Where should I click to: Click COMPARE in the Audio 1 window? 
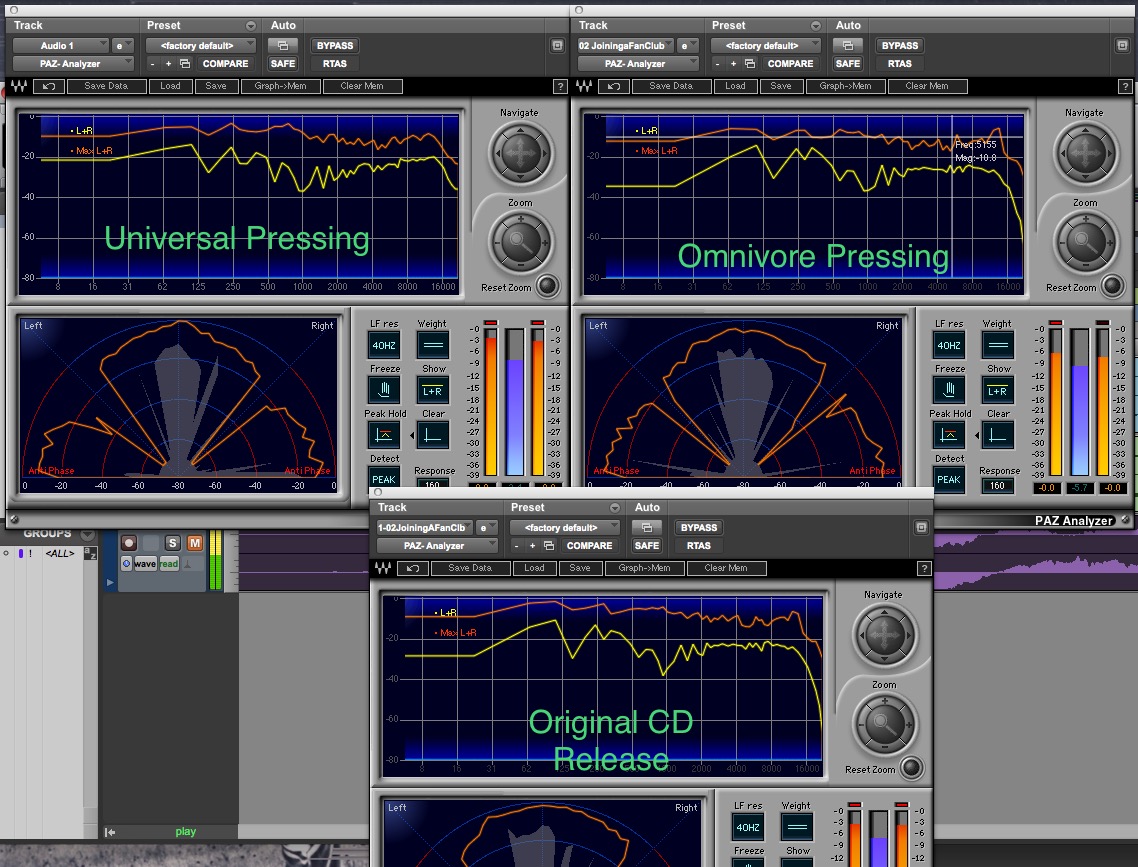point(225,64)
